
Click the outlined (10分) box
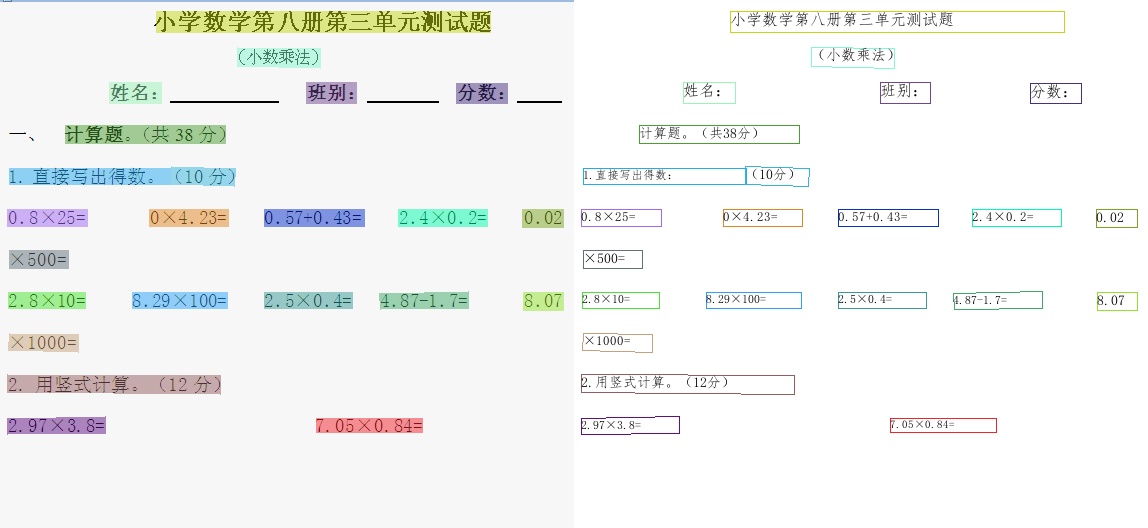click(x=777, y=176)
